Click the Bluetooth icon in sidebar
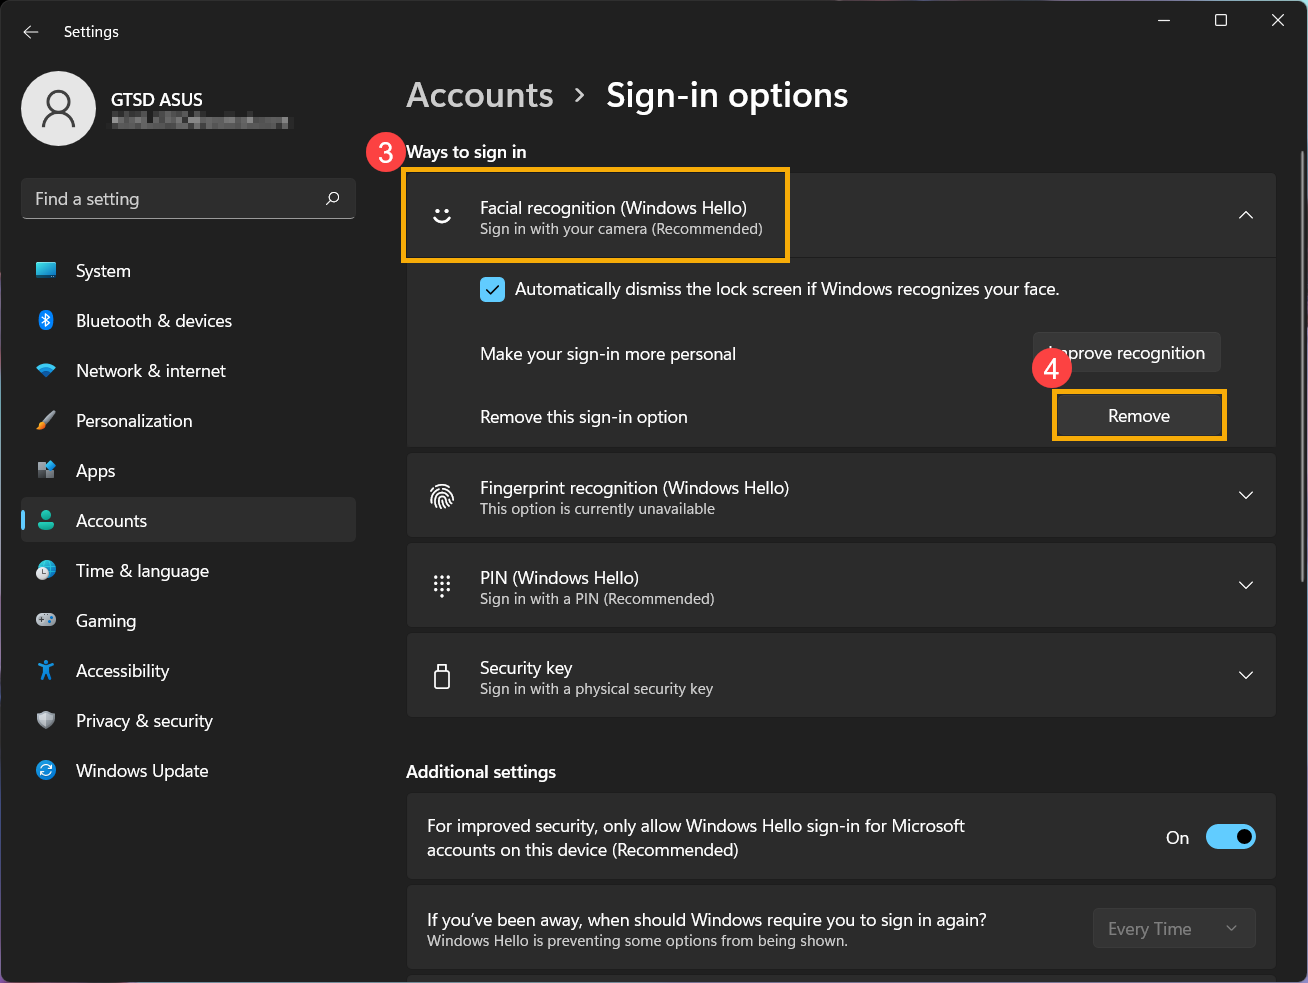 pos(46,320)
